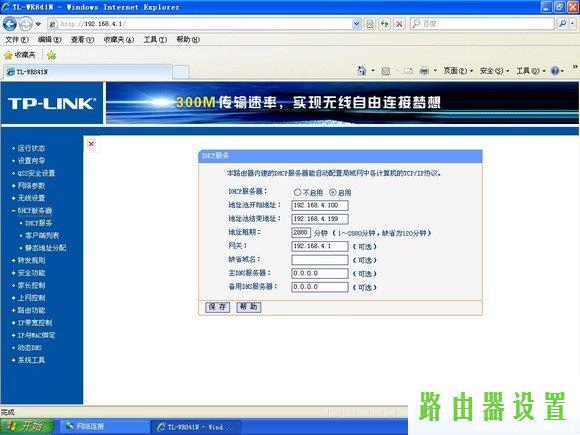Click the add to favorites bar icon

pyautogui.click(x=51, y=55)
